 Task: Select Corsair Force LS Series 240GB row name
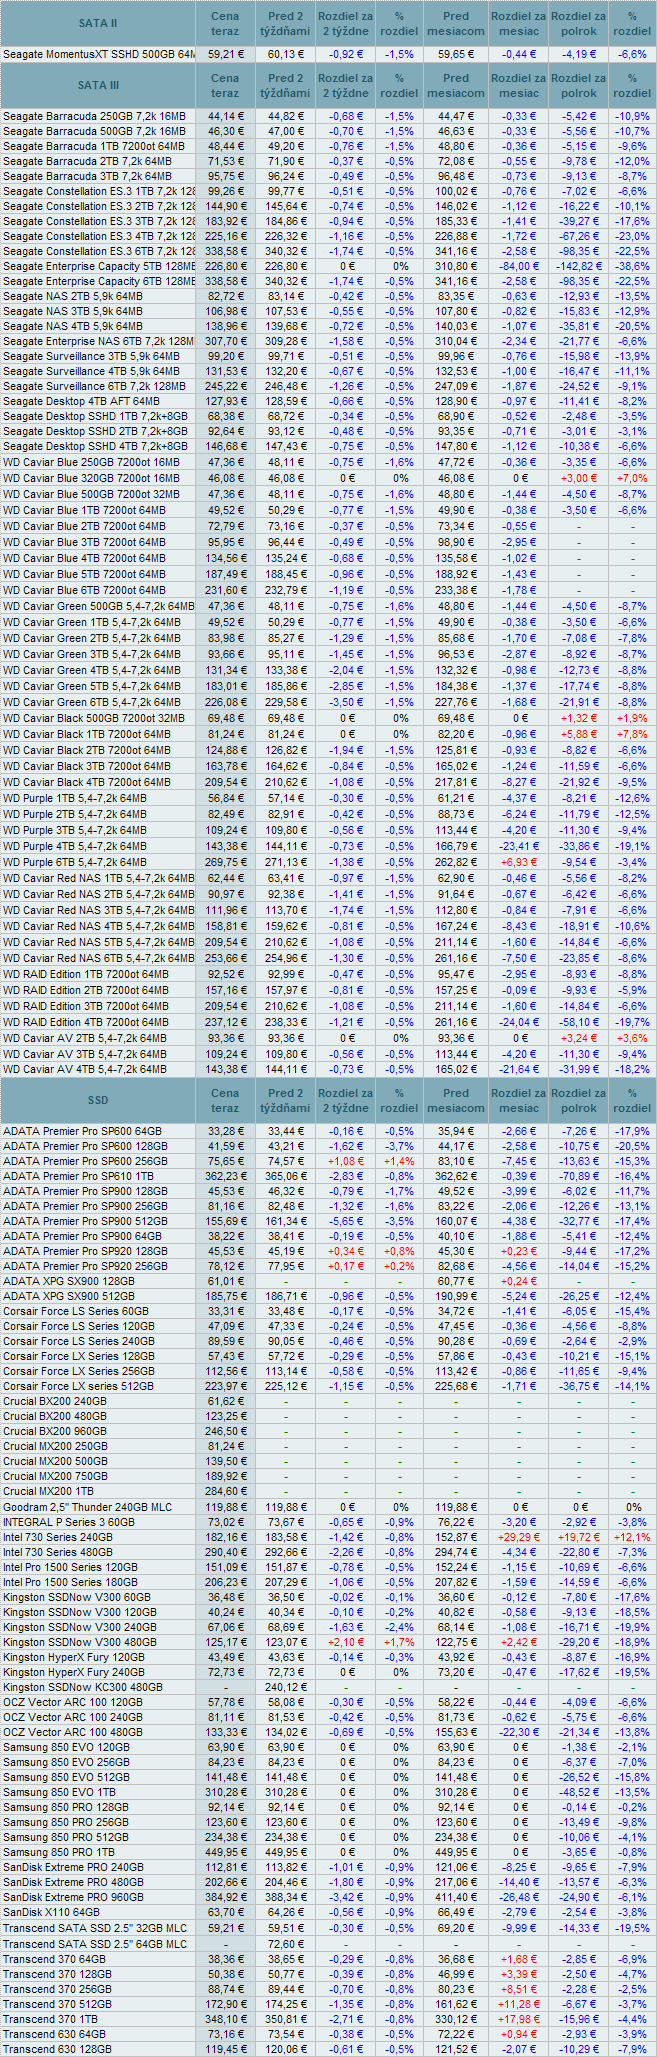coord(79,1341)
